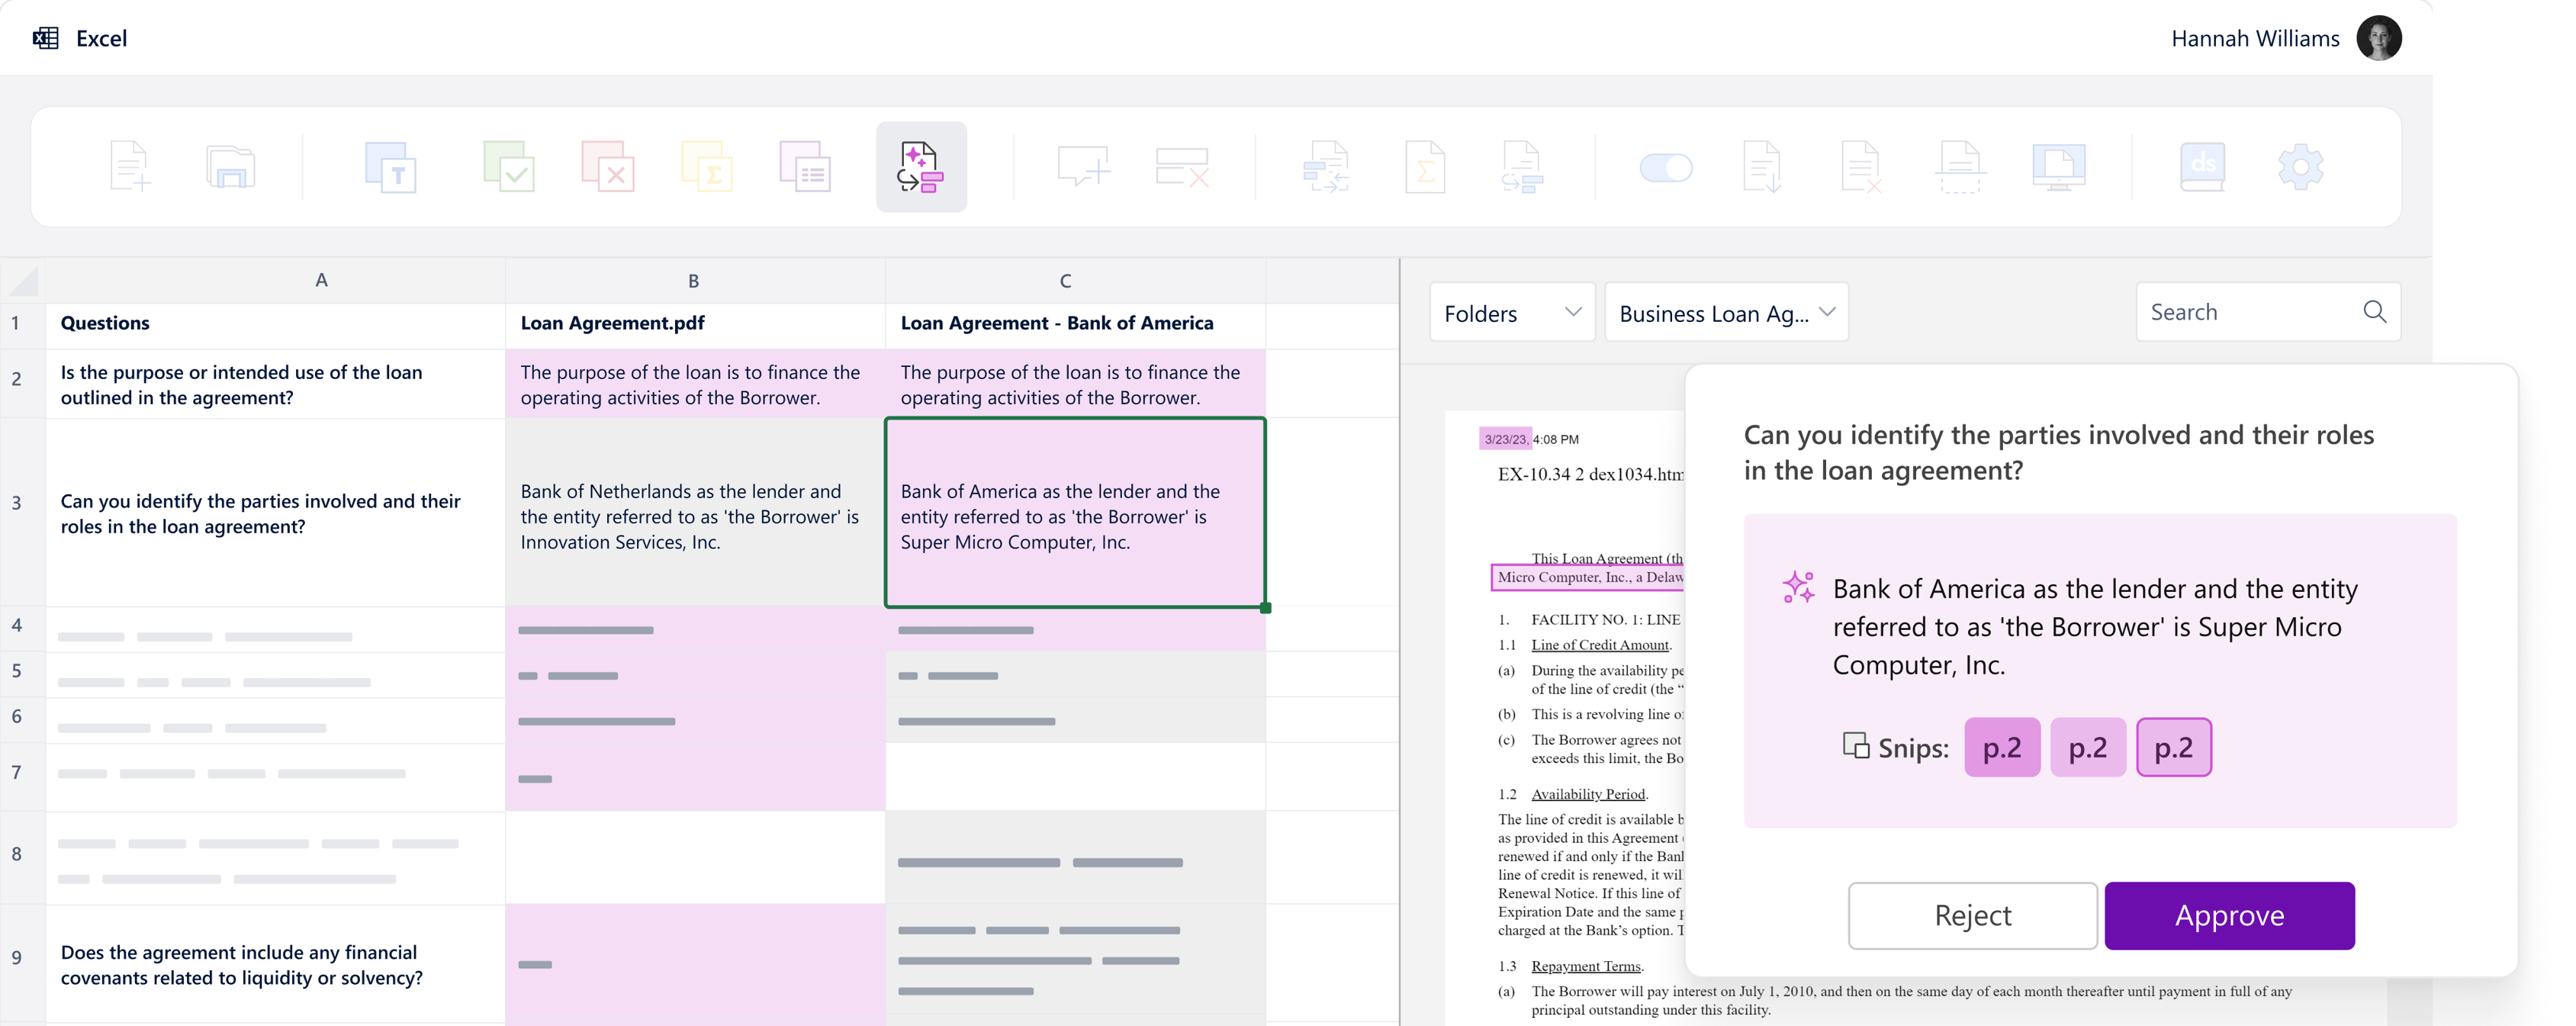
Task: Click the yellow sigma cell icon
Action: [706, 166]
